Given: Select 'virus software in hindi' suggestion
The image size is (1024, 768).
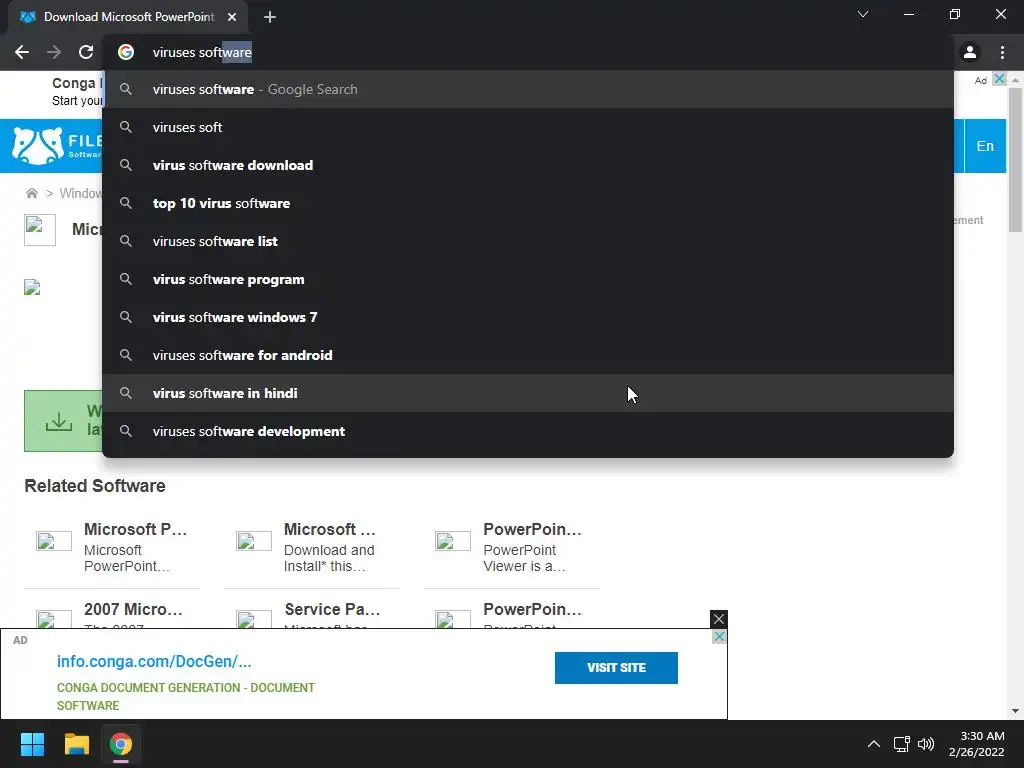Looking at the screenshot, I should [528, 393].
